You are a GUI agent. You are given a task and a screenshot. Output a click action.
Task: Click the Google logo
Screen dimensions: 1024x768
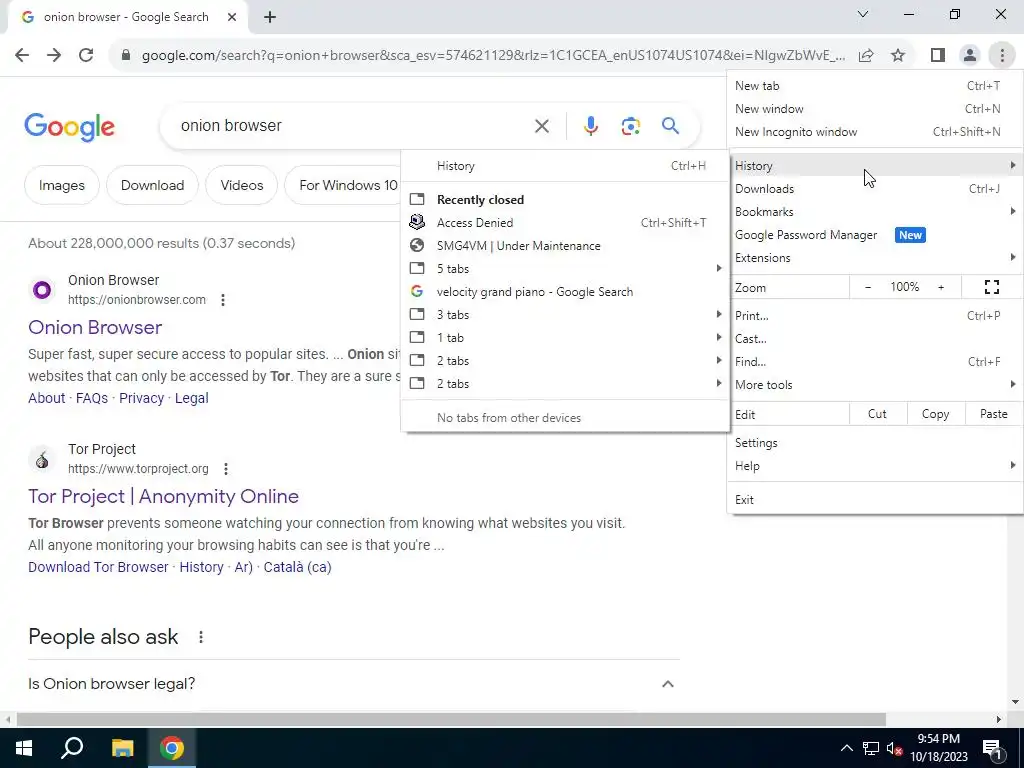(x=69, y=127)
